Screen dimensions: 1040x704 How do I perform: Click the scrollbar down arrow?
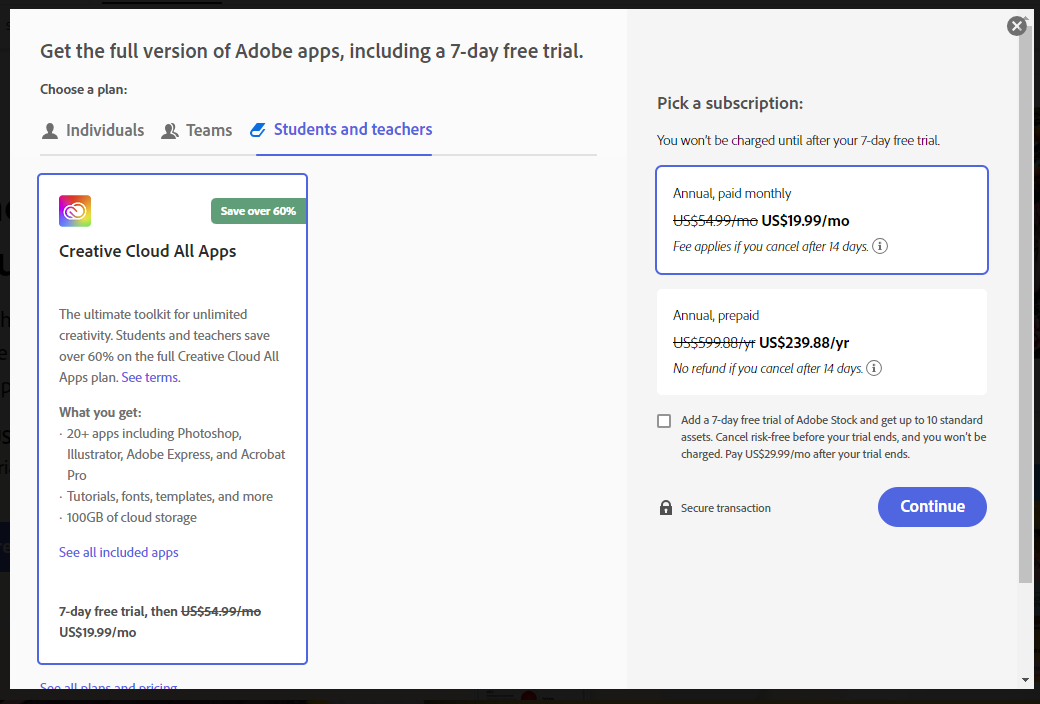[x=1025, y=680]
